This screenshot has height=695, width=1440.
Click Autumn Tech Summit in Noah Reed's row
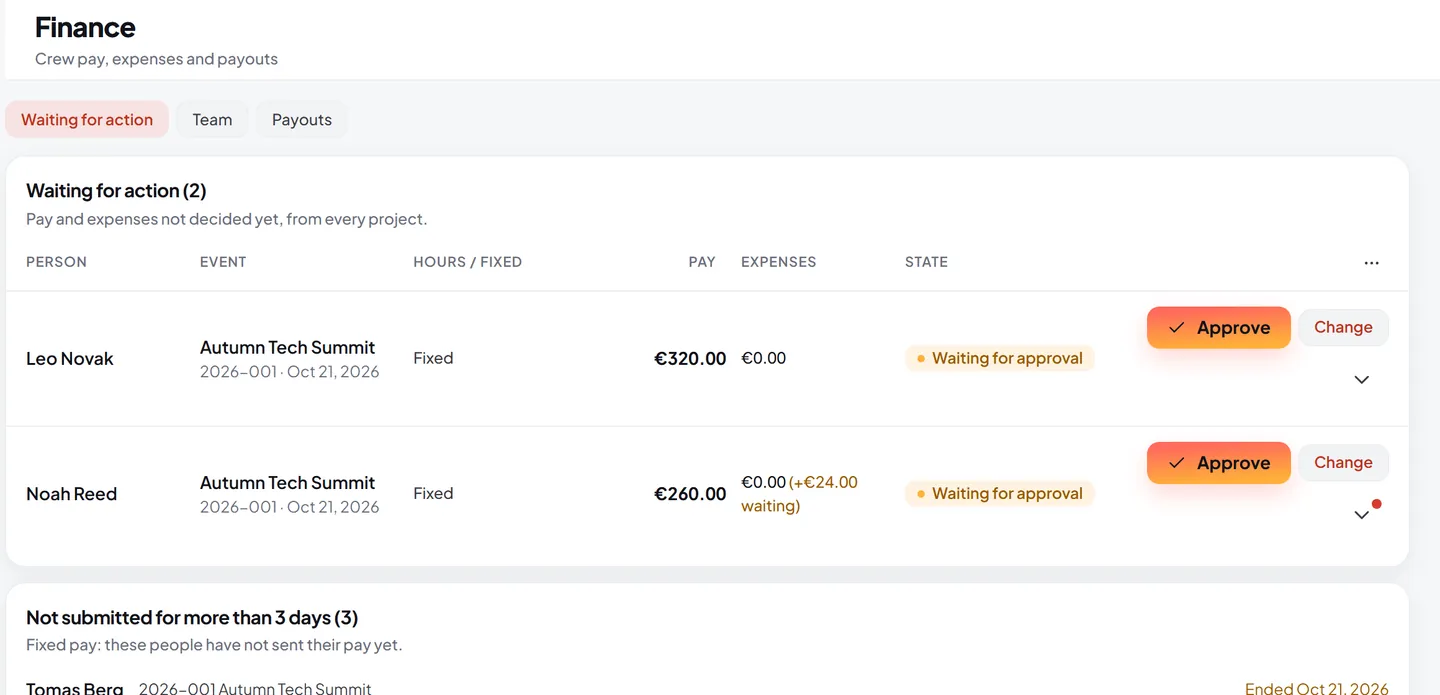point(288,483)
